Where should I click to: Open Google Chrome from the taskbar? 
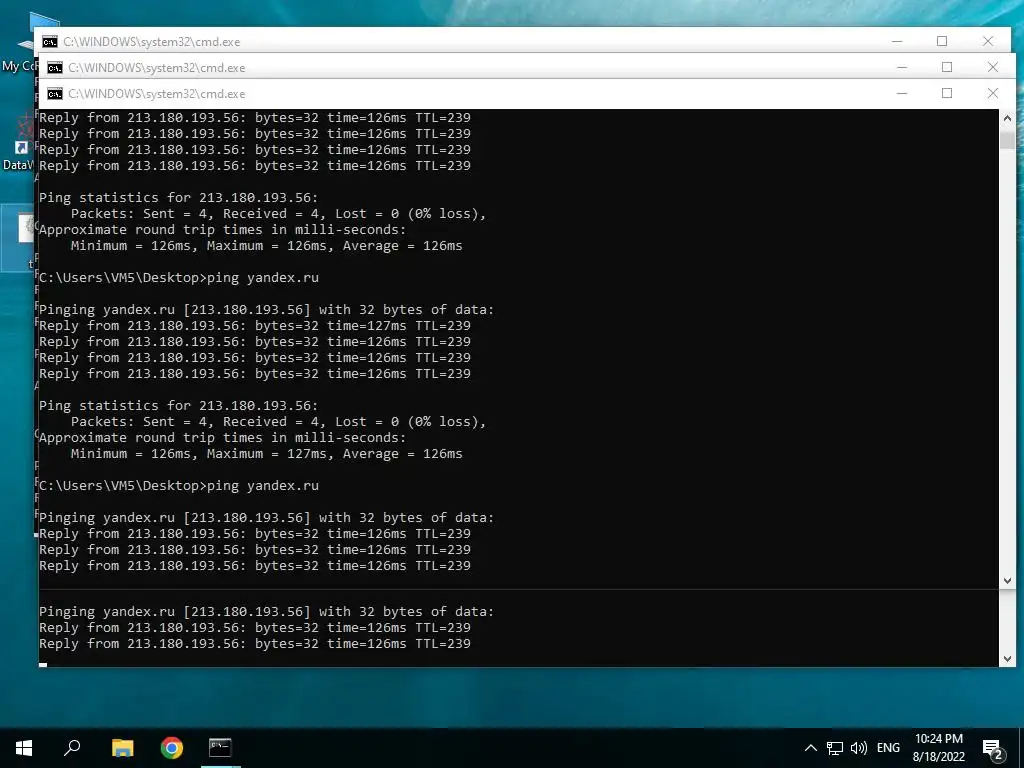[x=172, y=748]
